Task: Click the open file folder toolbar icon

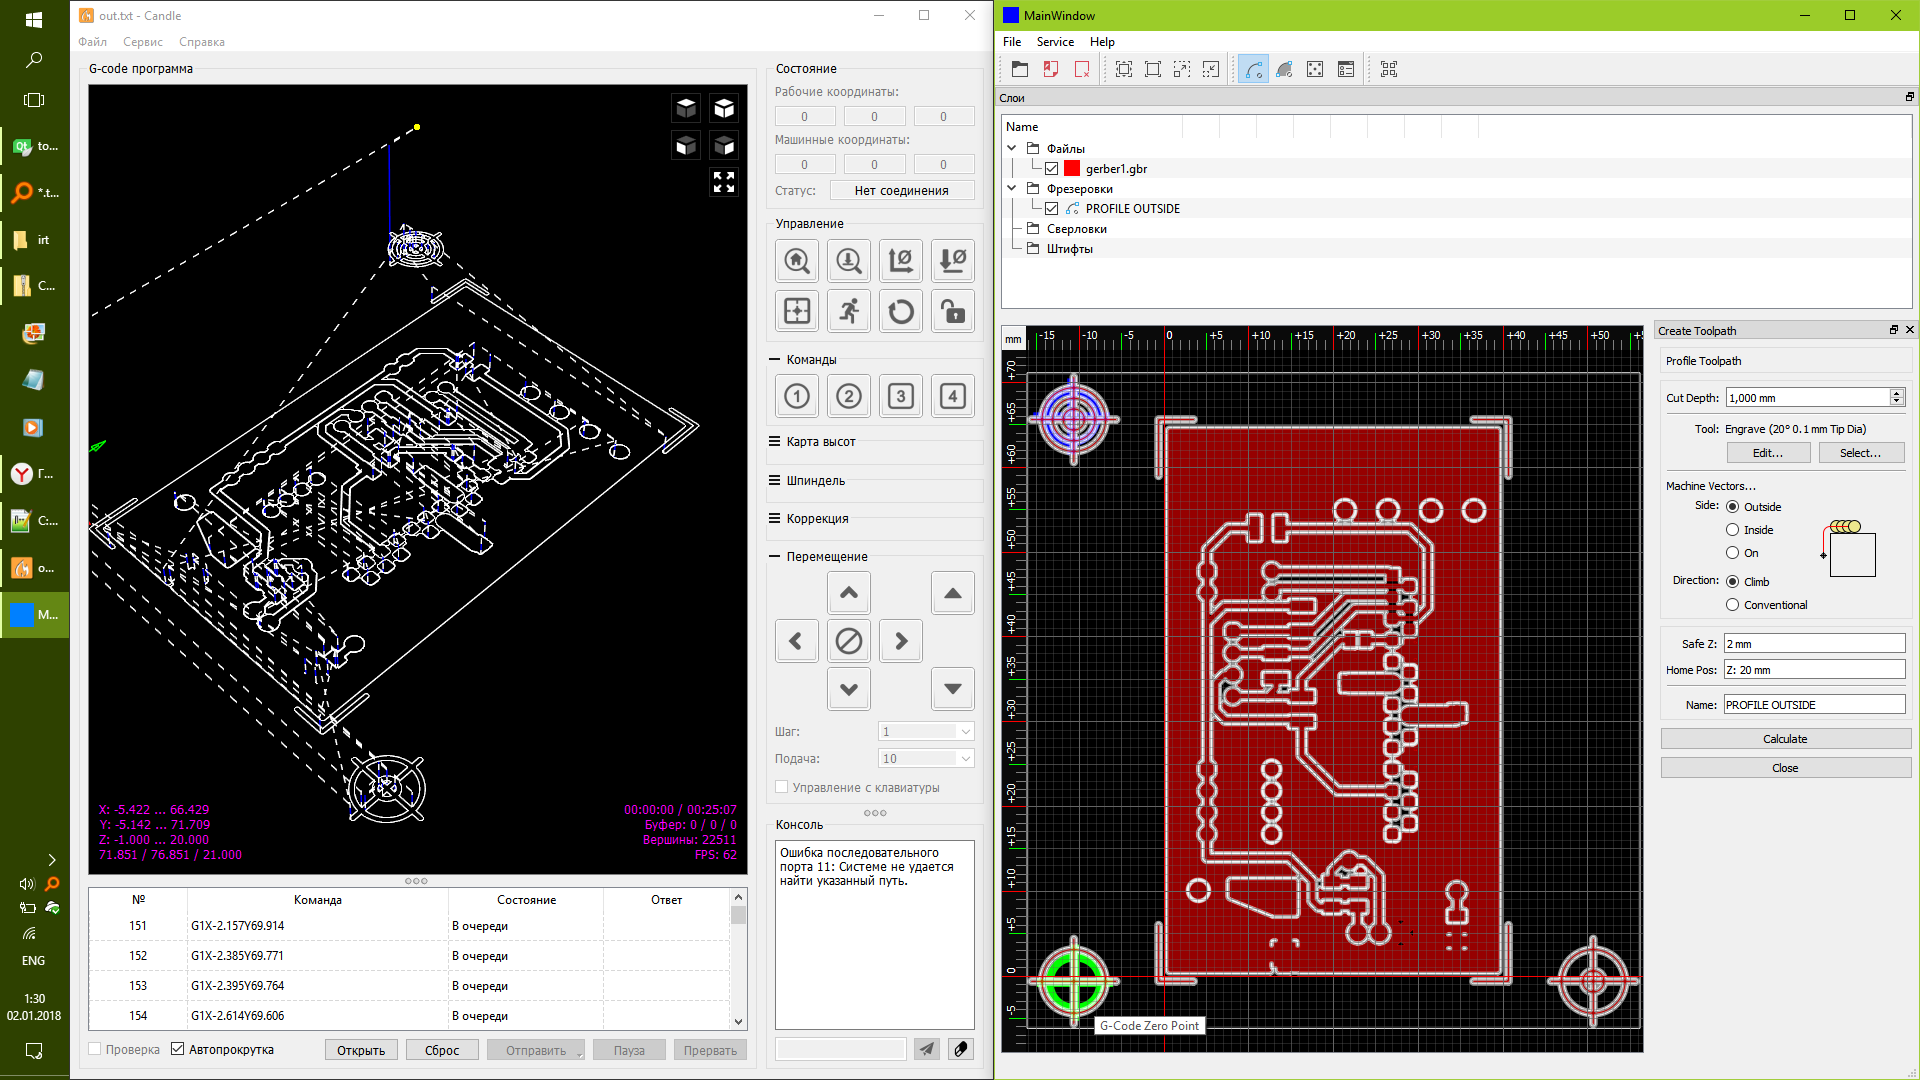Action: point(1019,69)
